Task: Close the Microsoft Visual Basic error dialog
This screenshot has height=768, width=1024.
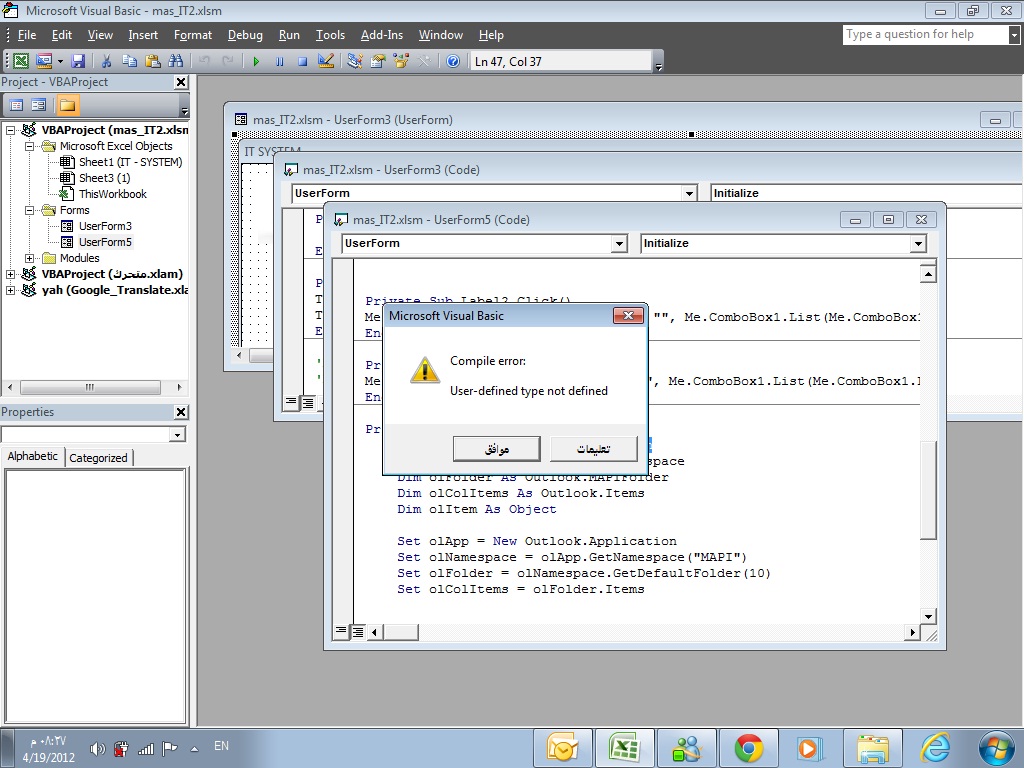Action: coord(628,316)
